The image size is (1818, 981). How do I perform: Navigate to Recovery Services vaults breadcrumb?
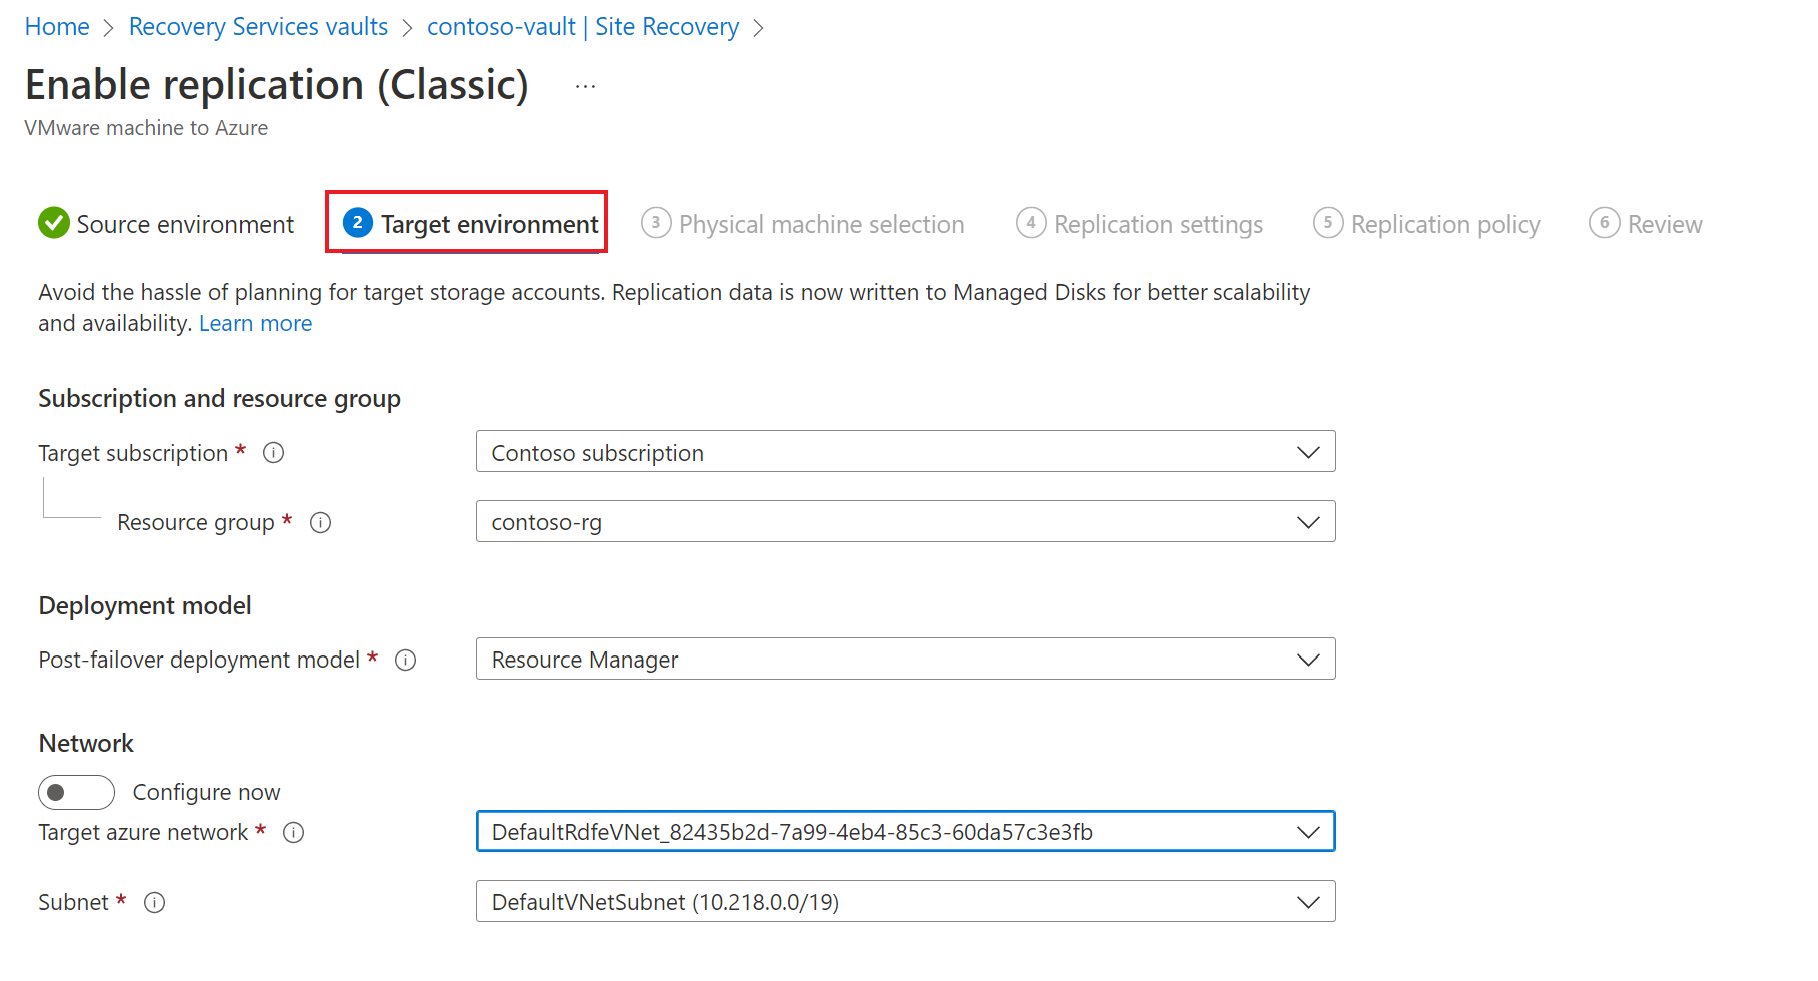(258, 27)
